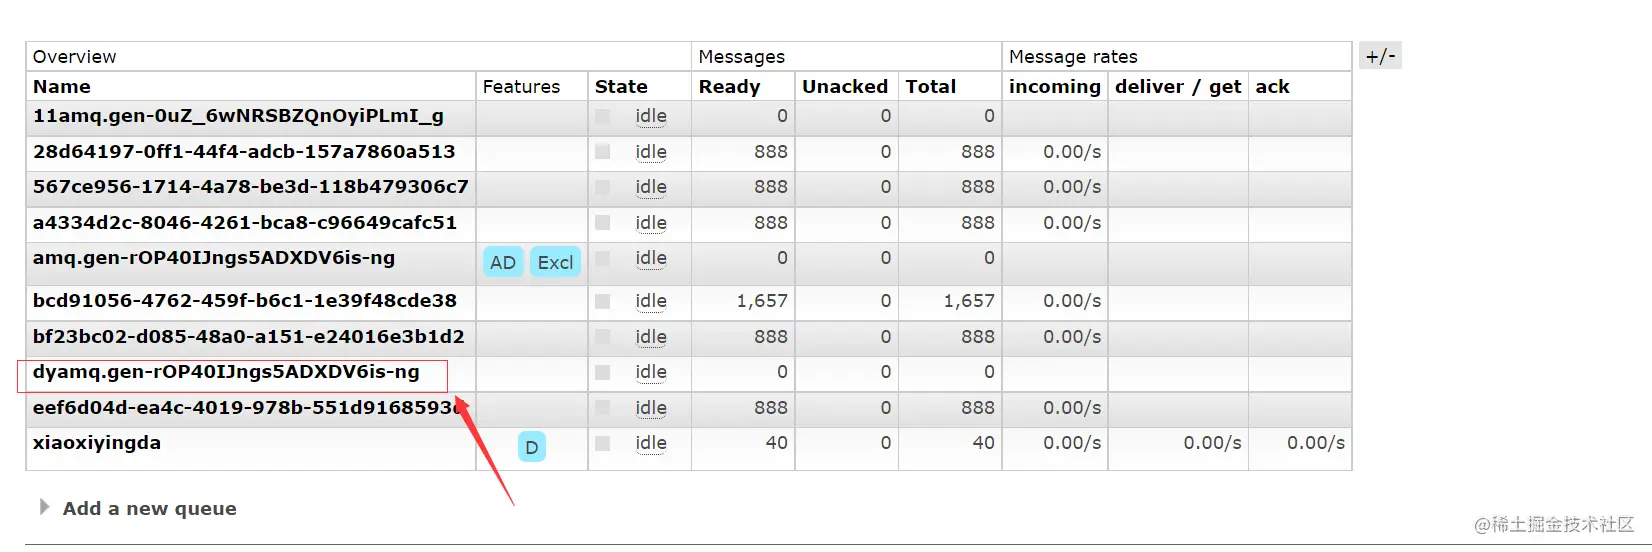
Task: Open queue 28d64197-0ff1-44f4-adcb-157a7860a513
Action: click(244, 152)
